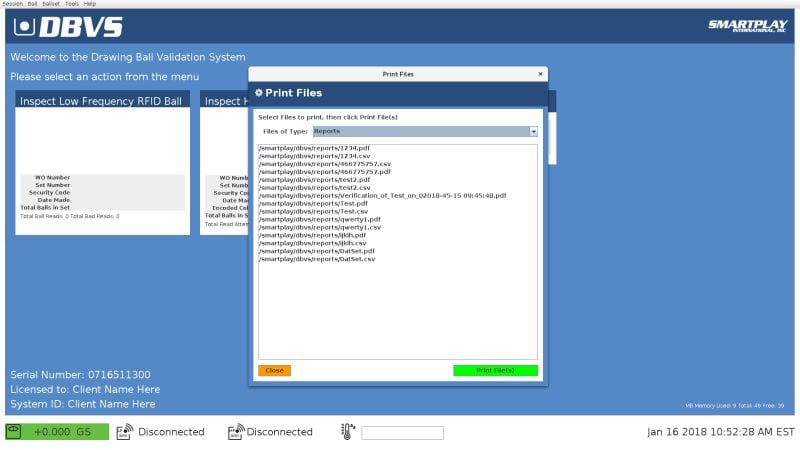The width and height of the screenshot is (800, 450).
Task: Expand the Files of Type dropdown arrow
Action: tap(533, 132)
